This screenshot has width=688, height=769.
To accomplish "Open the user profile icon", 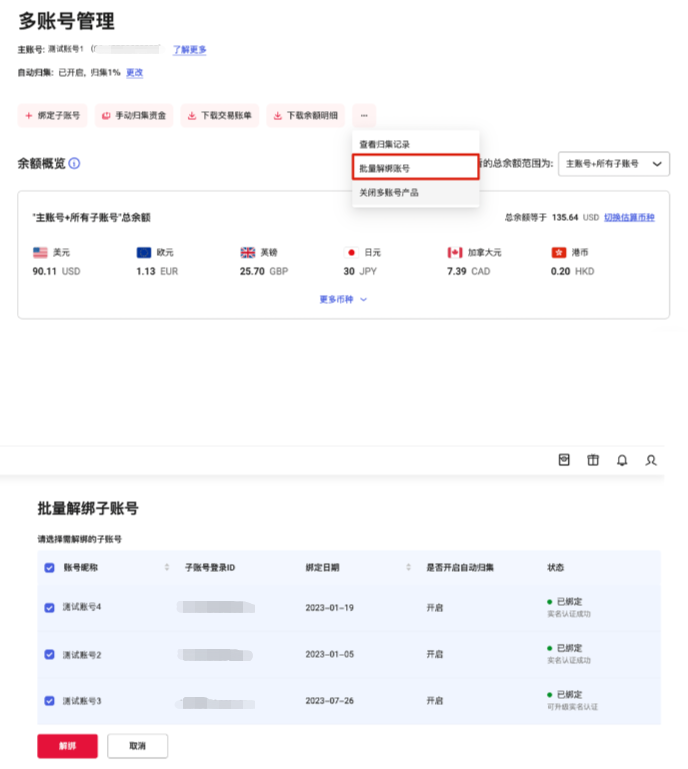I will (x=651, y=460).
